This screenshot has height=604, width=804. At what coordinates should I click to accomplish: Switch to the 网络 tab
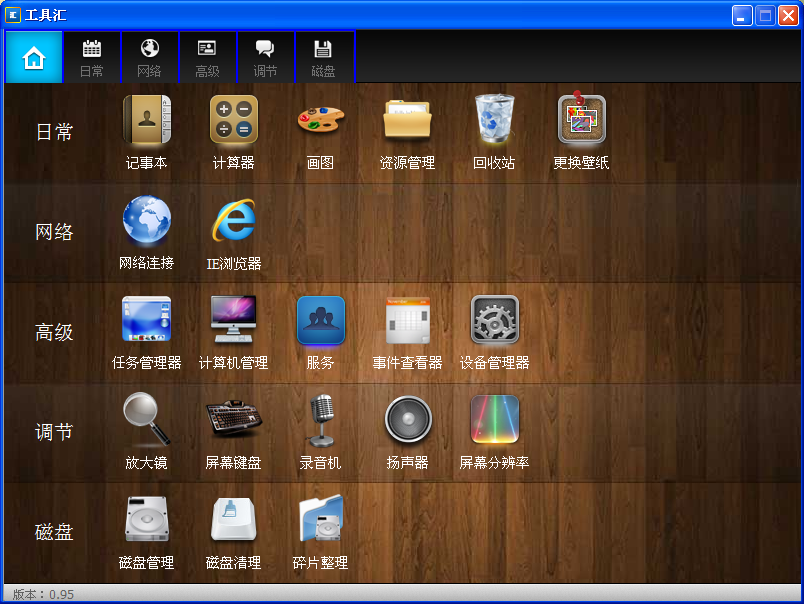(x=150, y=57)
